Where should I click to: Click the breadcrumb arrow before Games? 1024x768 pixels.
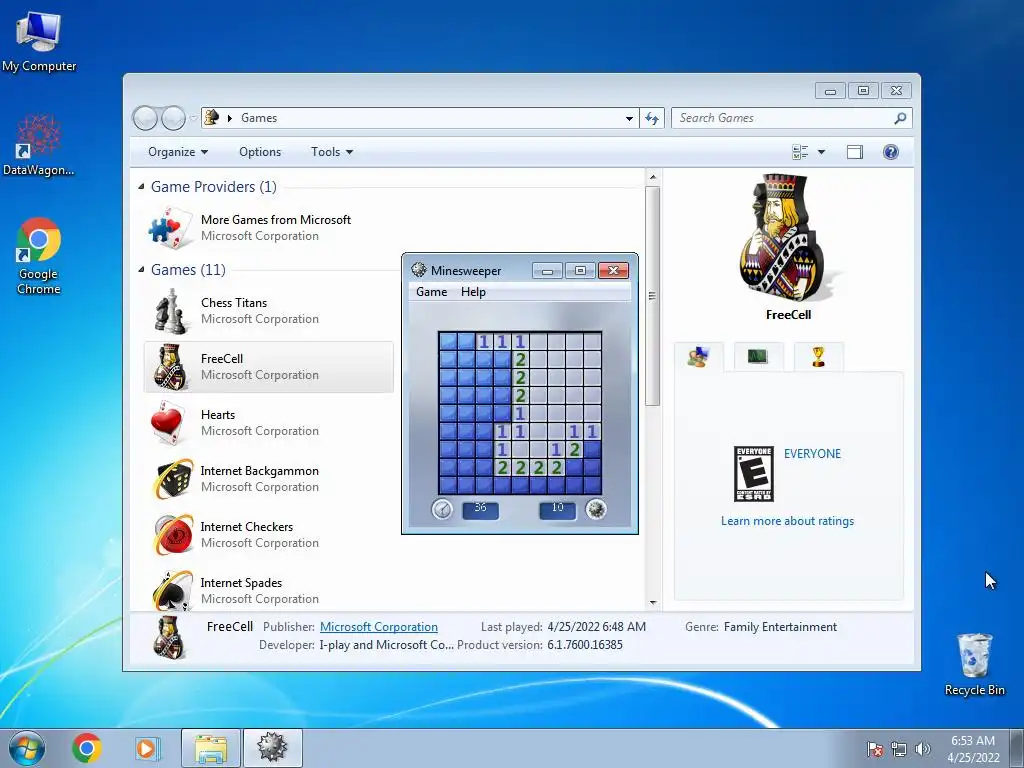(230, 118)
